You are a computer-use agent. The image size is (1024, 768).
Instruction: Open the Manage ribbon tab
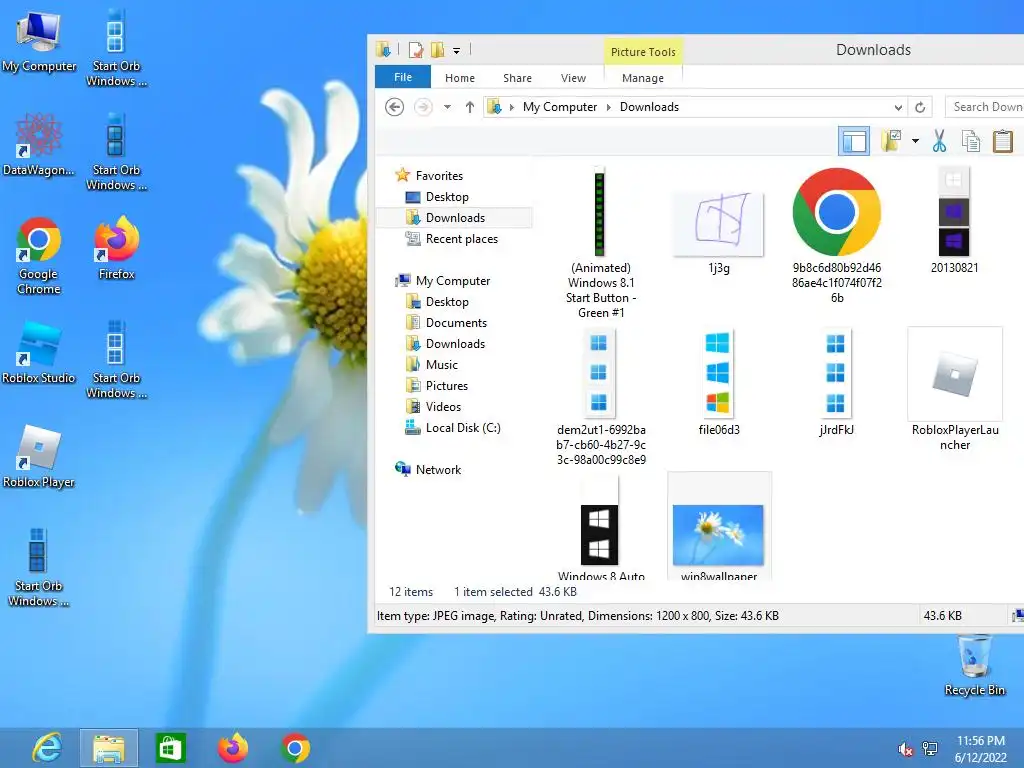pos(643,78)
